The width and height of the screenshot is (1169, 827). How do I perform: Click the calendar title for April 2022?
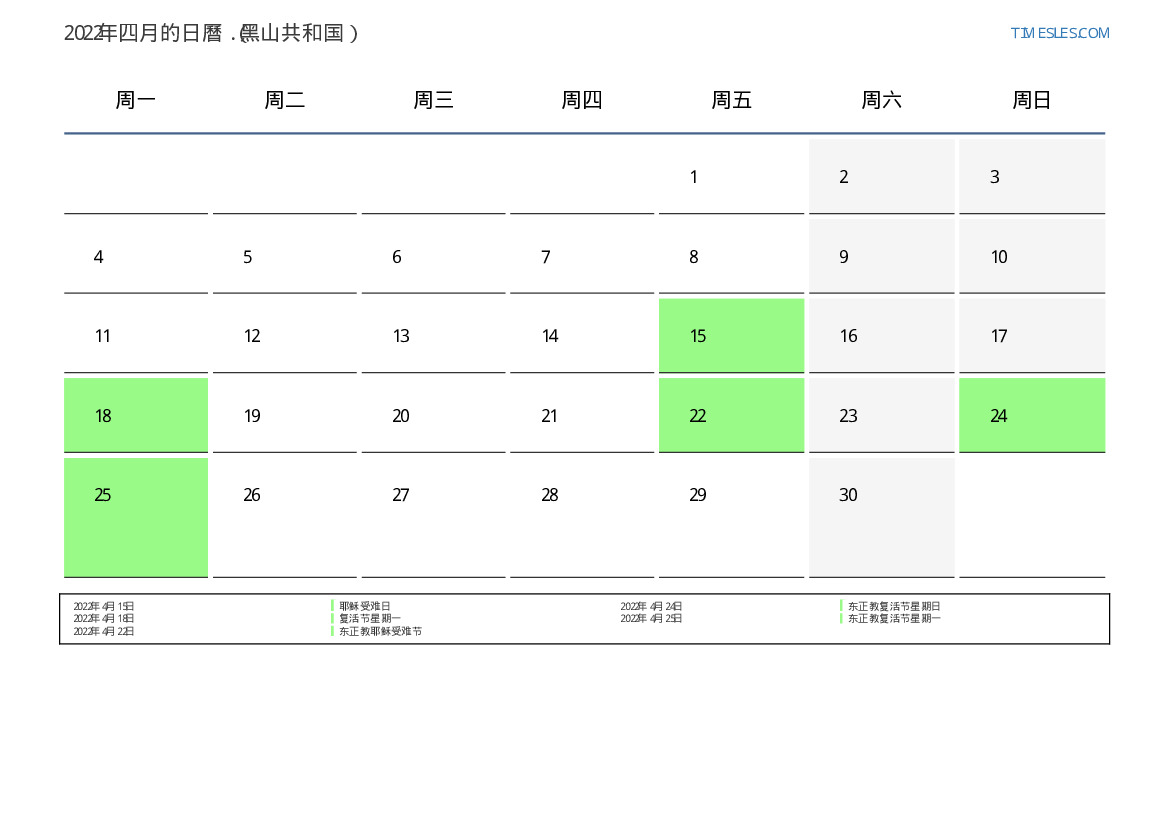pyautogui.click(x=211, y=33)
